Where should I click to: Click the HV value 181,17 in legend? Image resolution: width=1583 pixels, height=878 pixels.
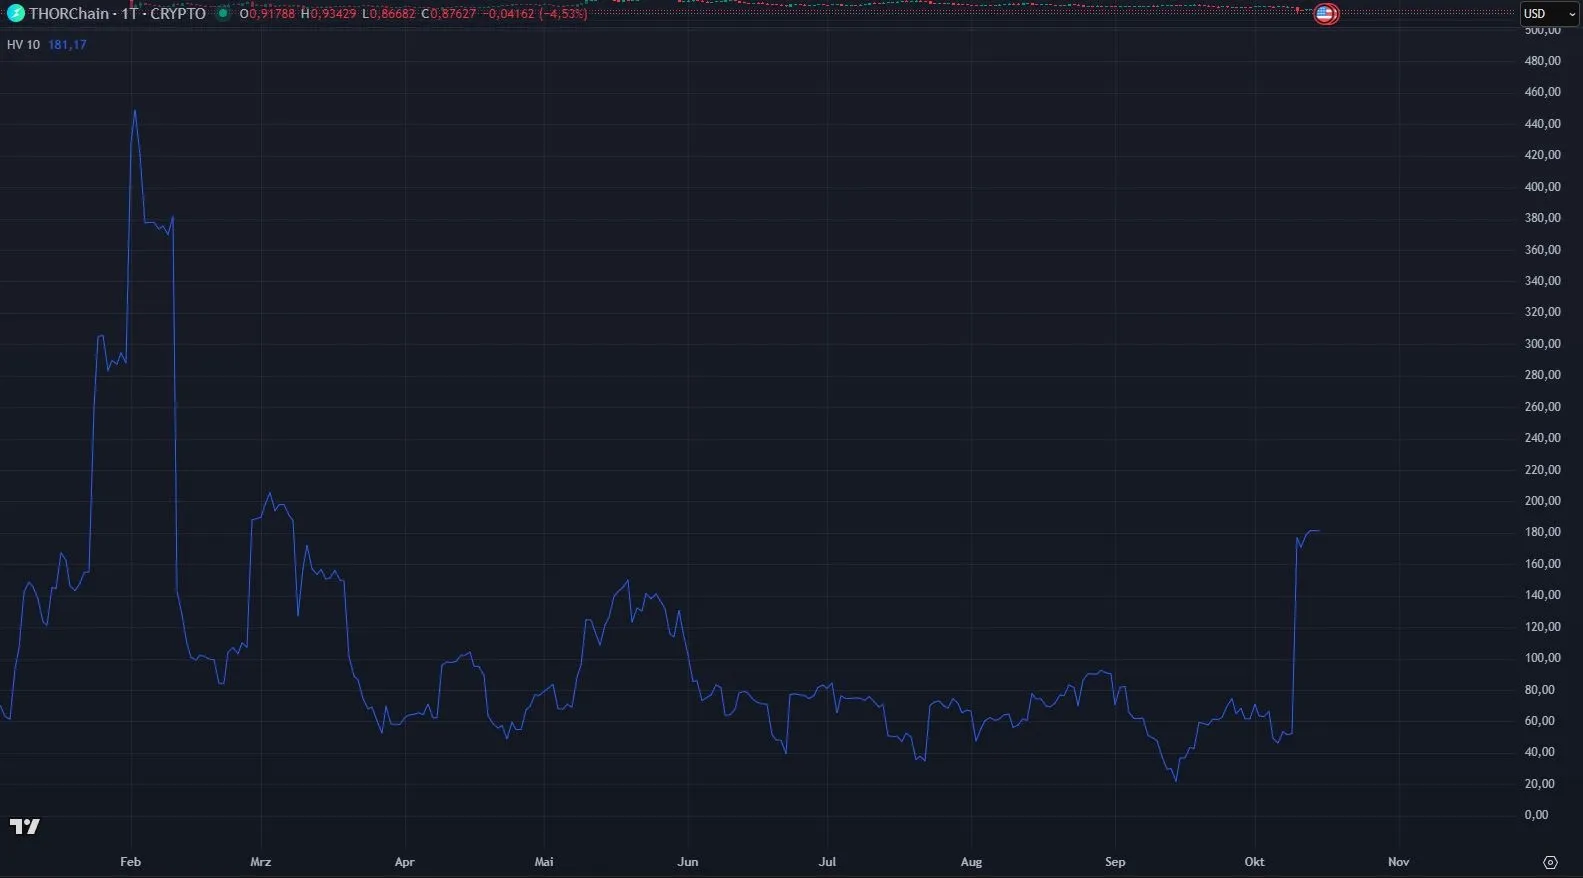tap(67, 45)
